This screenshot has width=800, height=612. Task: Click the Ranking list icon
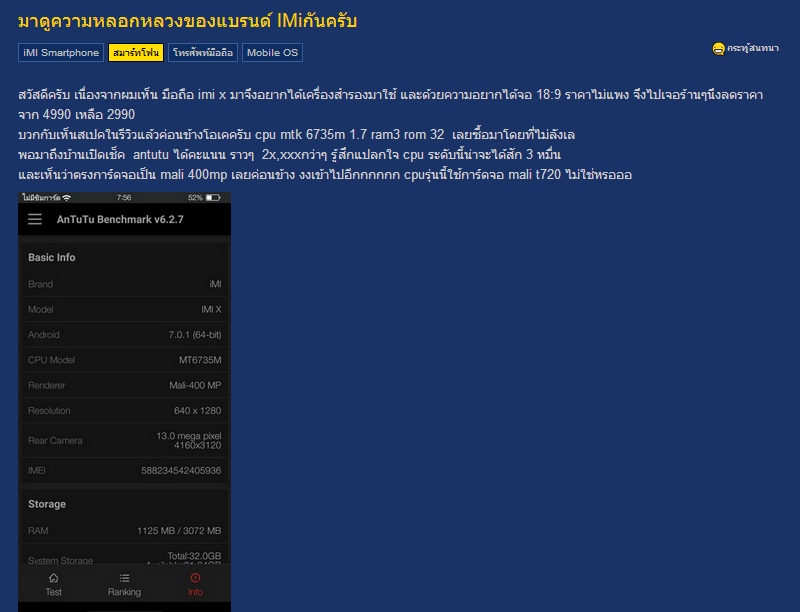(x=124, y=578)
